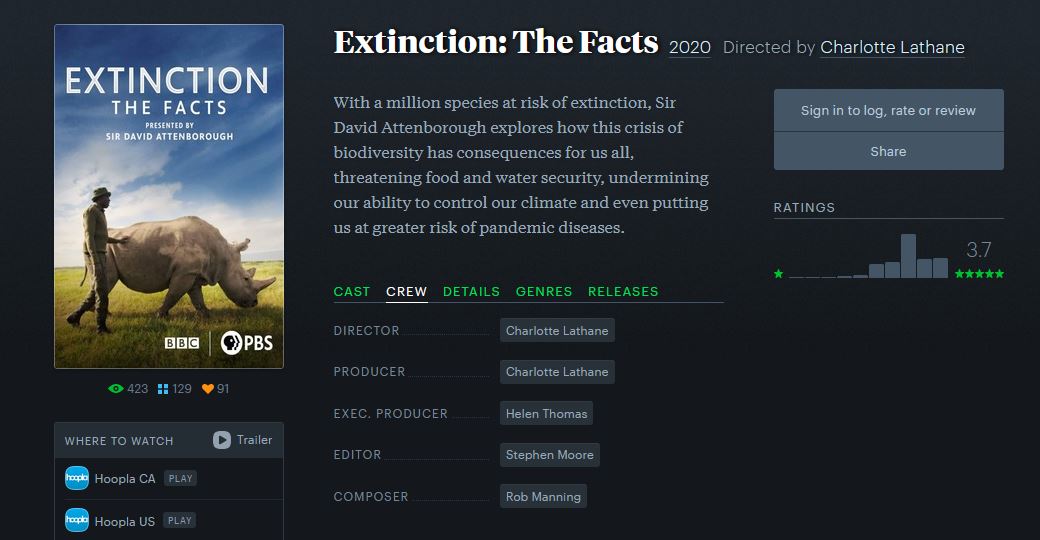Click the orange heart likes icon

coord(208,389)
